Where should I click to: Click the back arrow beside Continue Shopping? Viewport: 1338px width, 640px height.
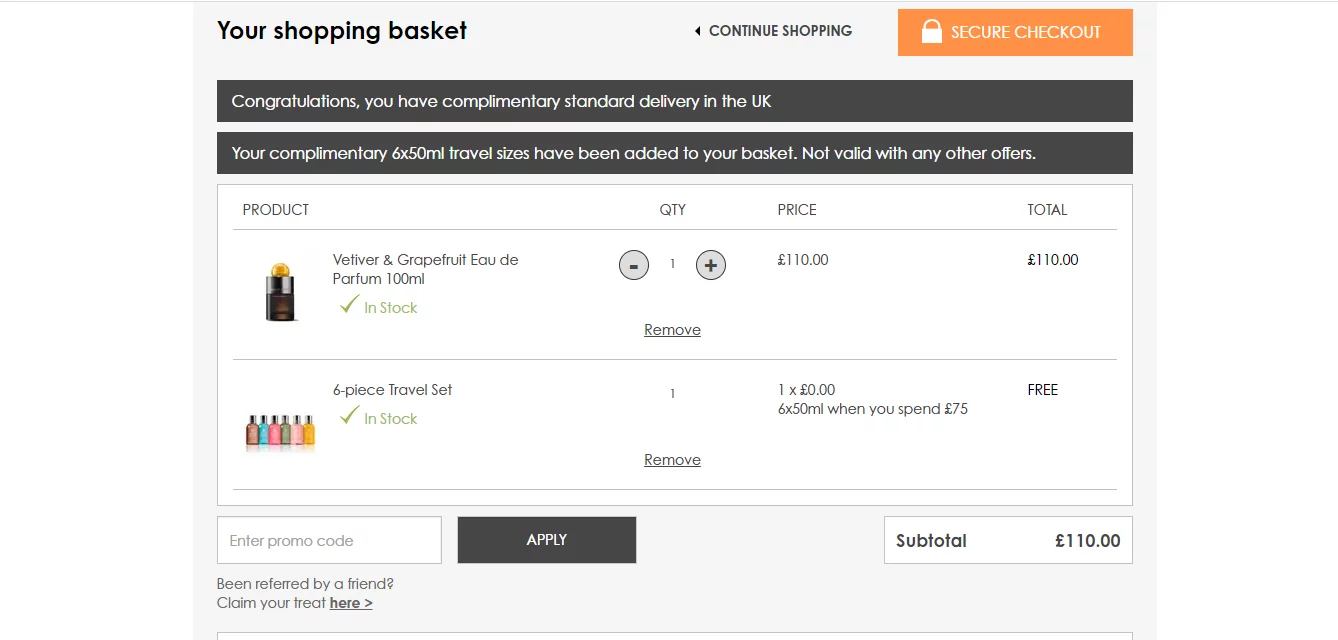pyautogui.click(x=697, y=31)
